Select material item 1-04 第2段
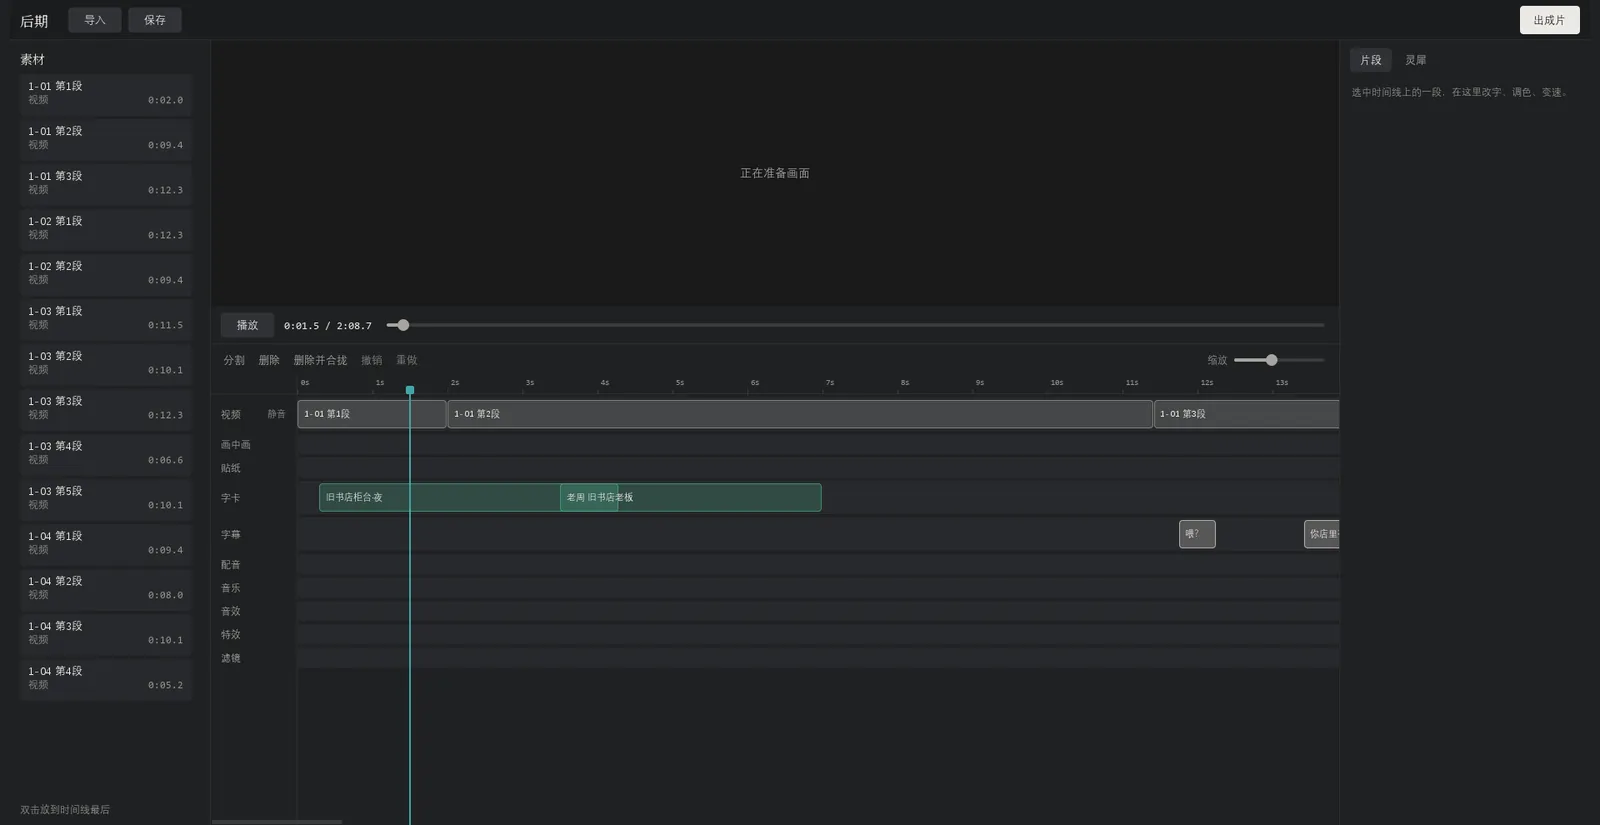Screen dimensions: 1600x825 [106, 588]
